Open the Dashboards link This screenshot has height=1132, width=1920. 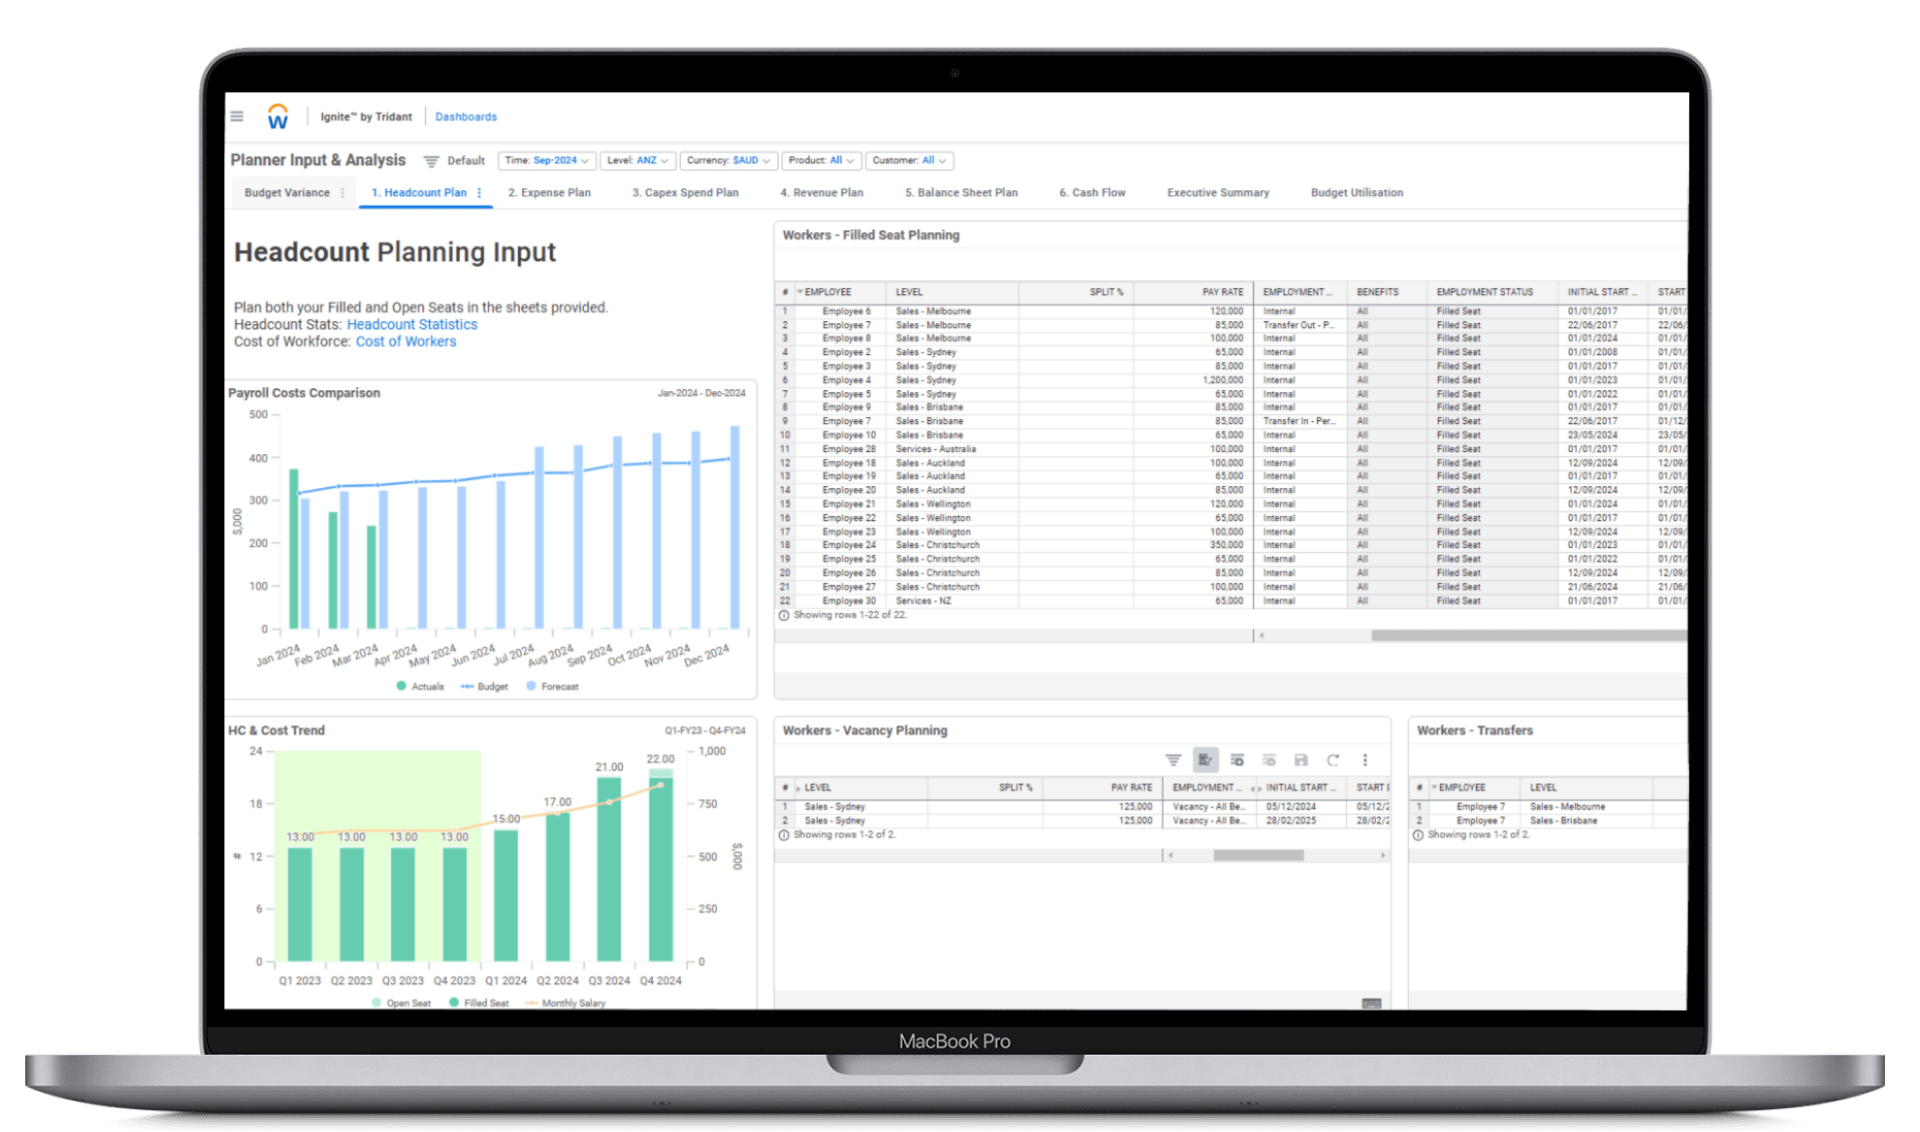(466, 117)
